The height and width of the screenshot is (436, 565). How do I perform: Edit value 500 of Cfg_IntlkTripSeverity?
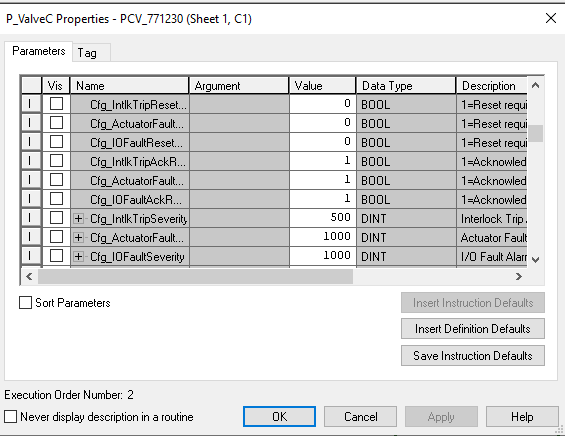tap(322, 218)
